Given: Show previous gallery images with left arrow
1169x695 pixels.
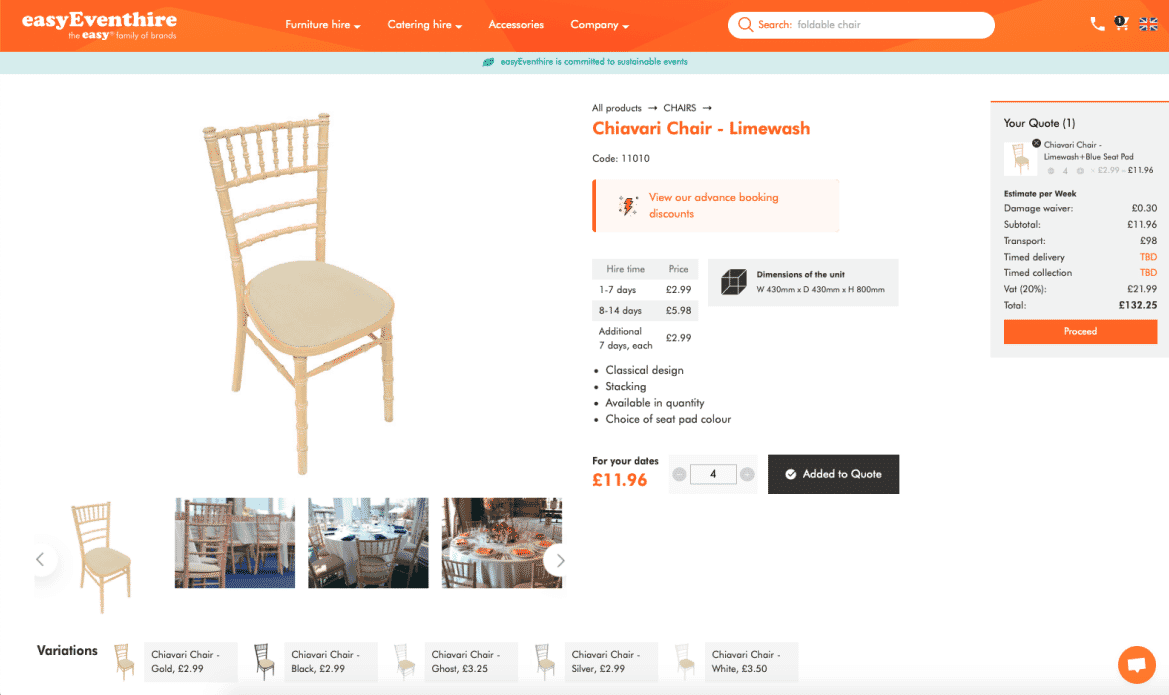Looking at the screenshot, I should (41, 559).
